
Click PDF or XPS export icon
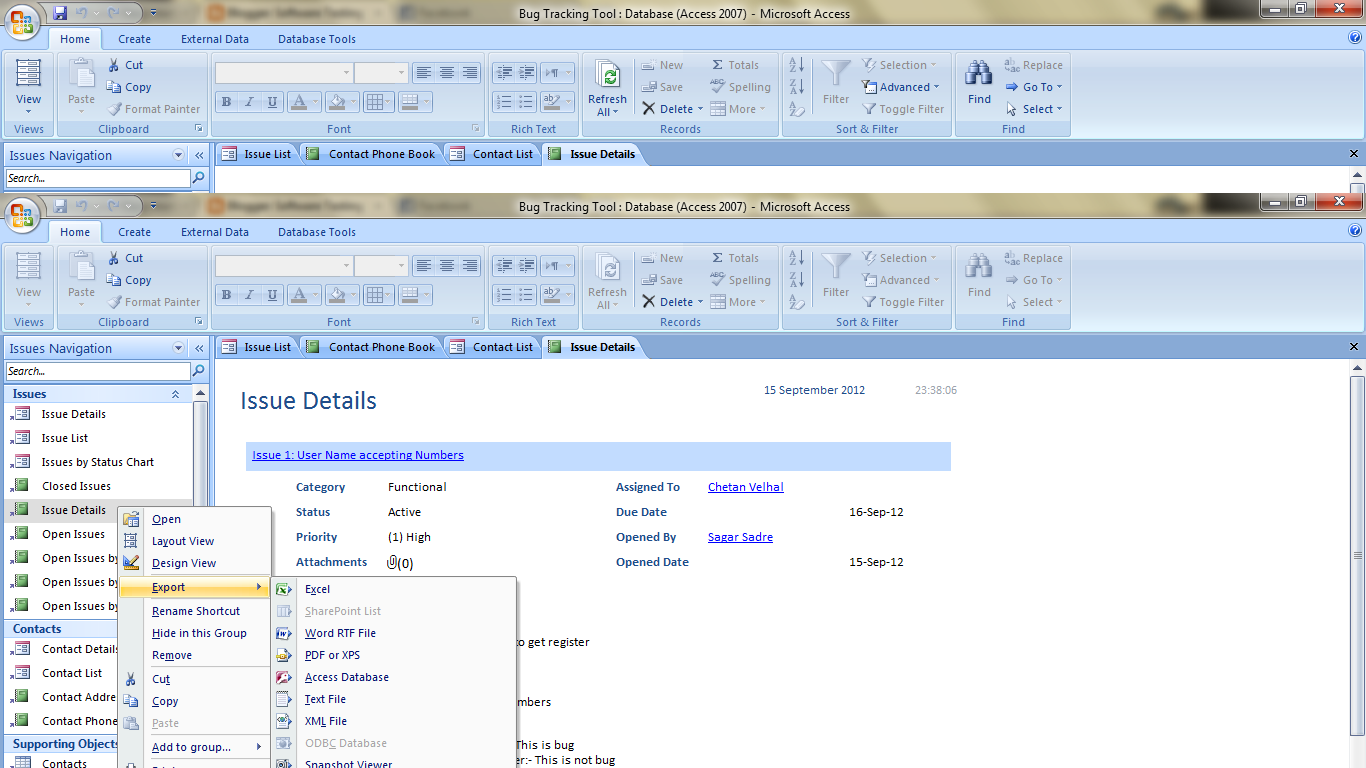(x=284, y=655)
